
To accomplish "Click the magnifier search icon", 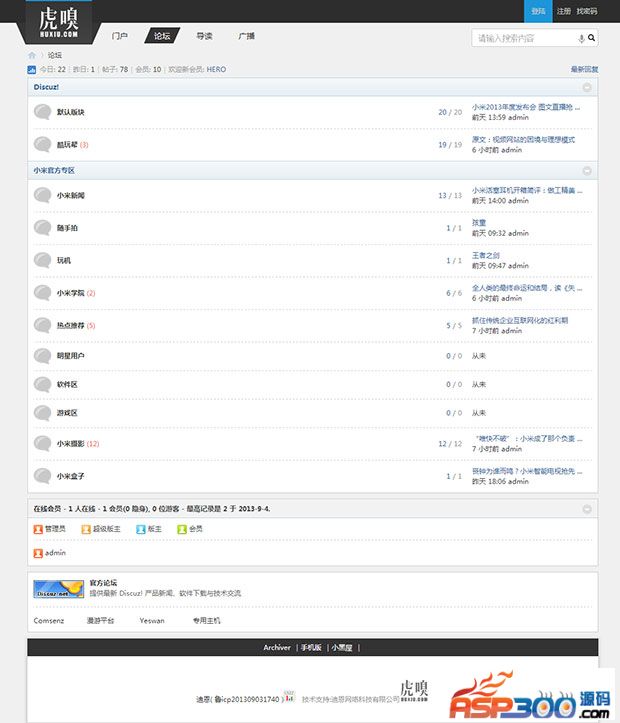I will [591, 38].
